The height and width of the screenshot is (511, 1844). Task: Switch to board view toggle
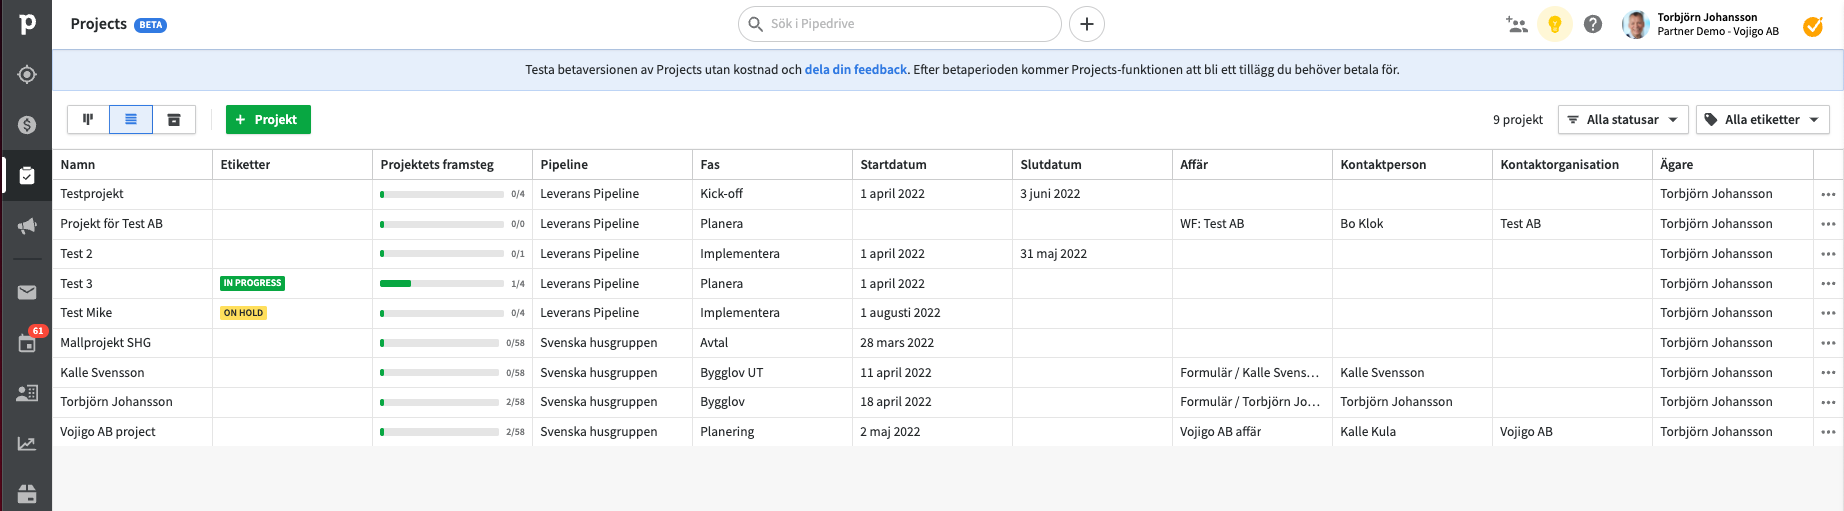[88, 120]
